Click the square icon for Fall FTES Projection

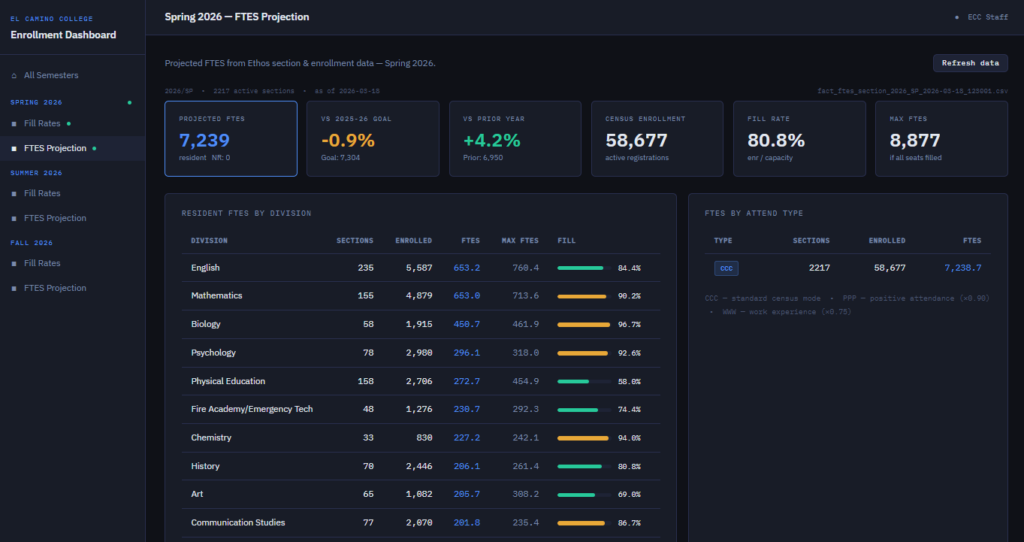pos(14,288)
